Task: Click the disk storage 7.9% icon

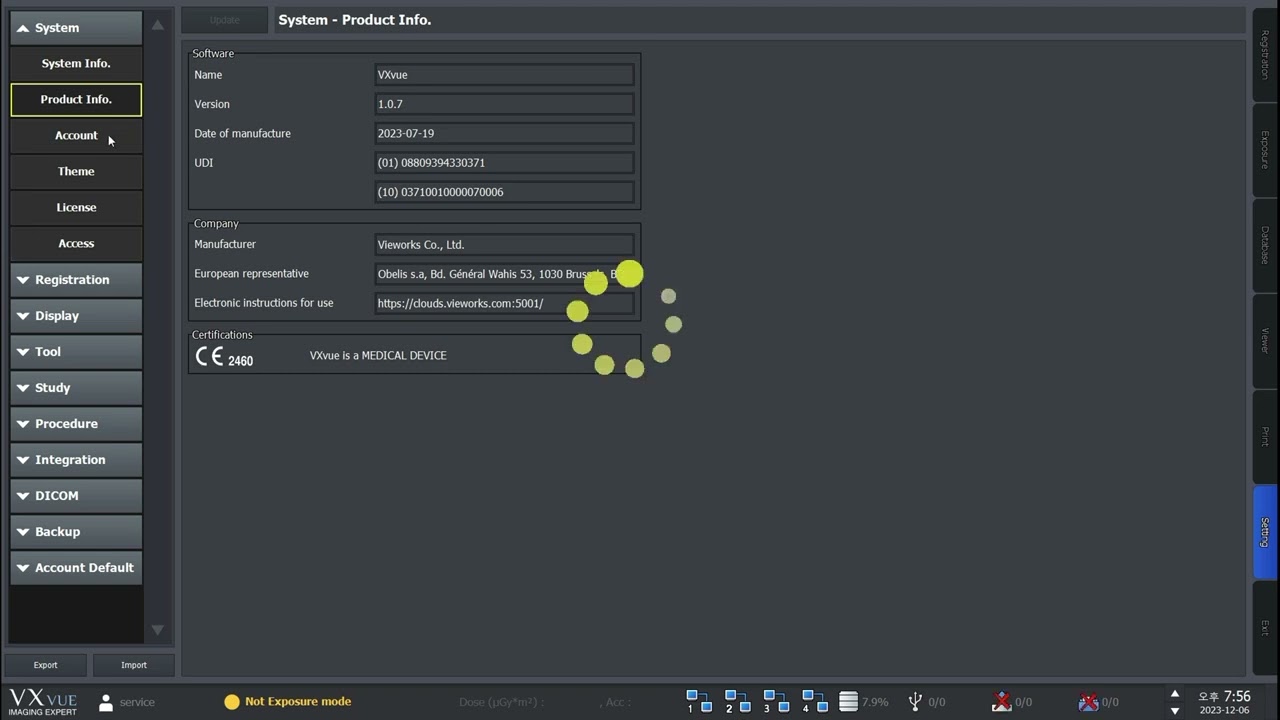Action: coord(848,701)
